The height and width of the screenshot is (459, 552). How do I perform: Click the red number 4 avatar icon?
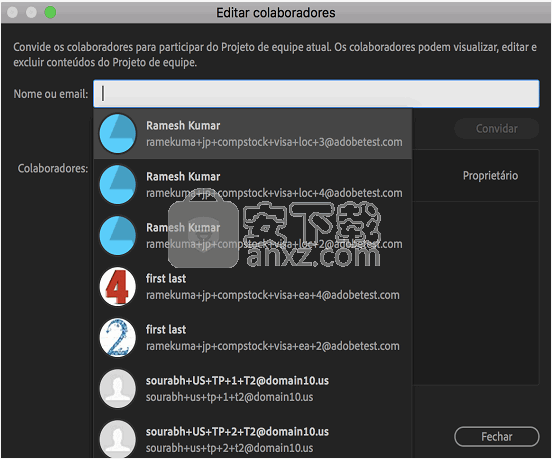(x=118, y=287)
